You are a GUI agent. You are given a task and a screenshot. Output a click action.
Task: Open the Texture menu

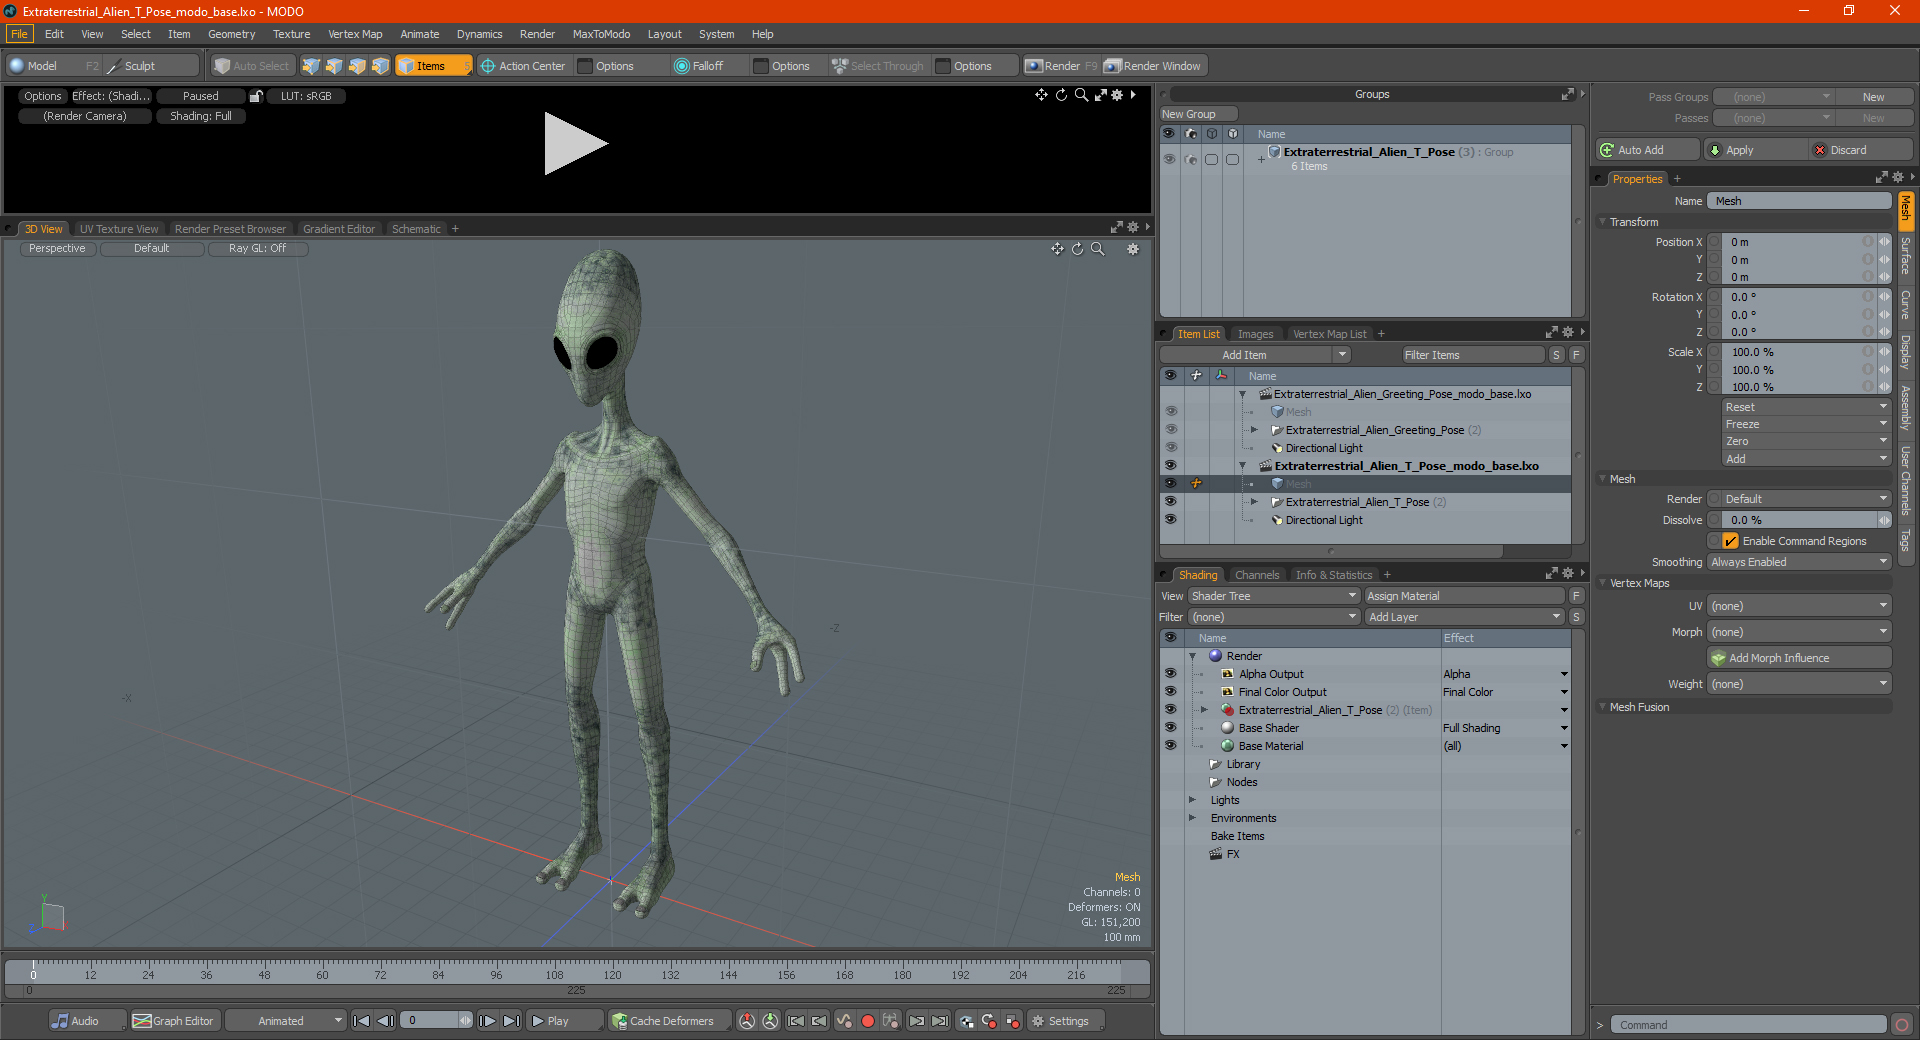tap(291, 34)
